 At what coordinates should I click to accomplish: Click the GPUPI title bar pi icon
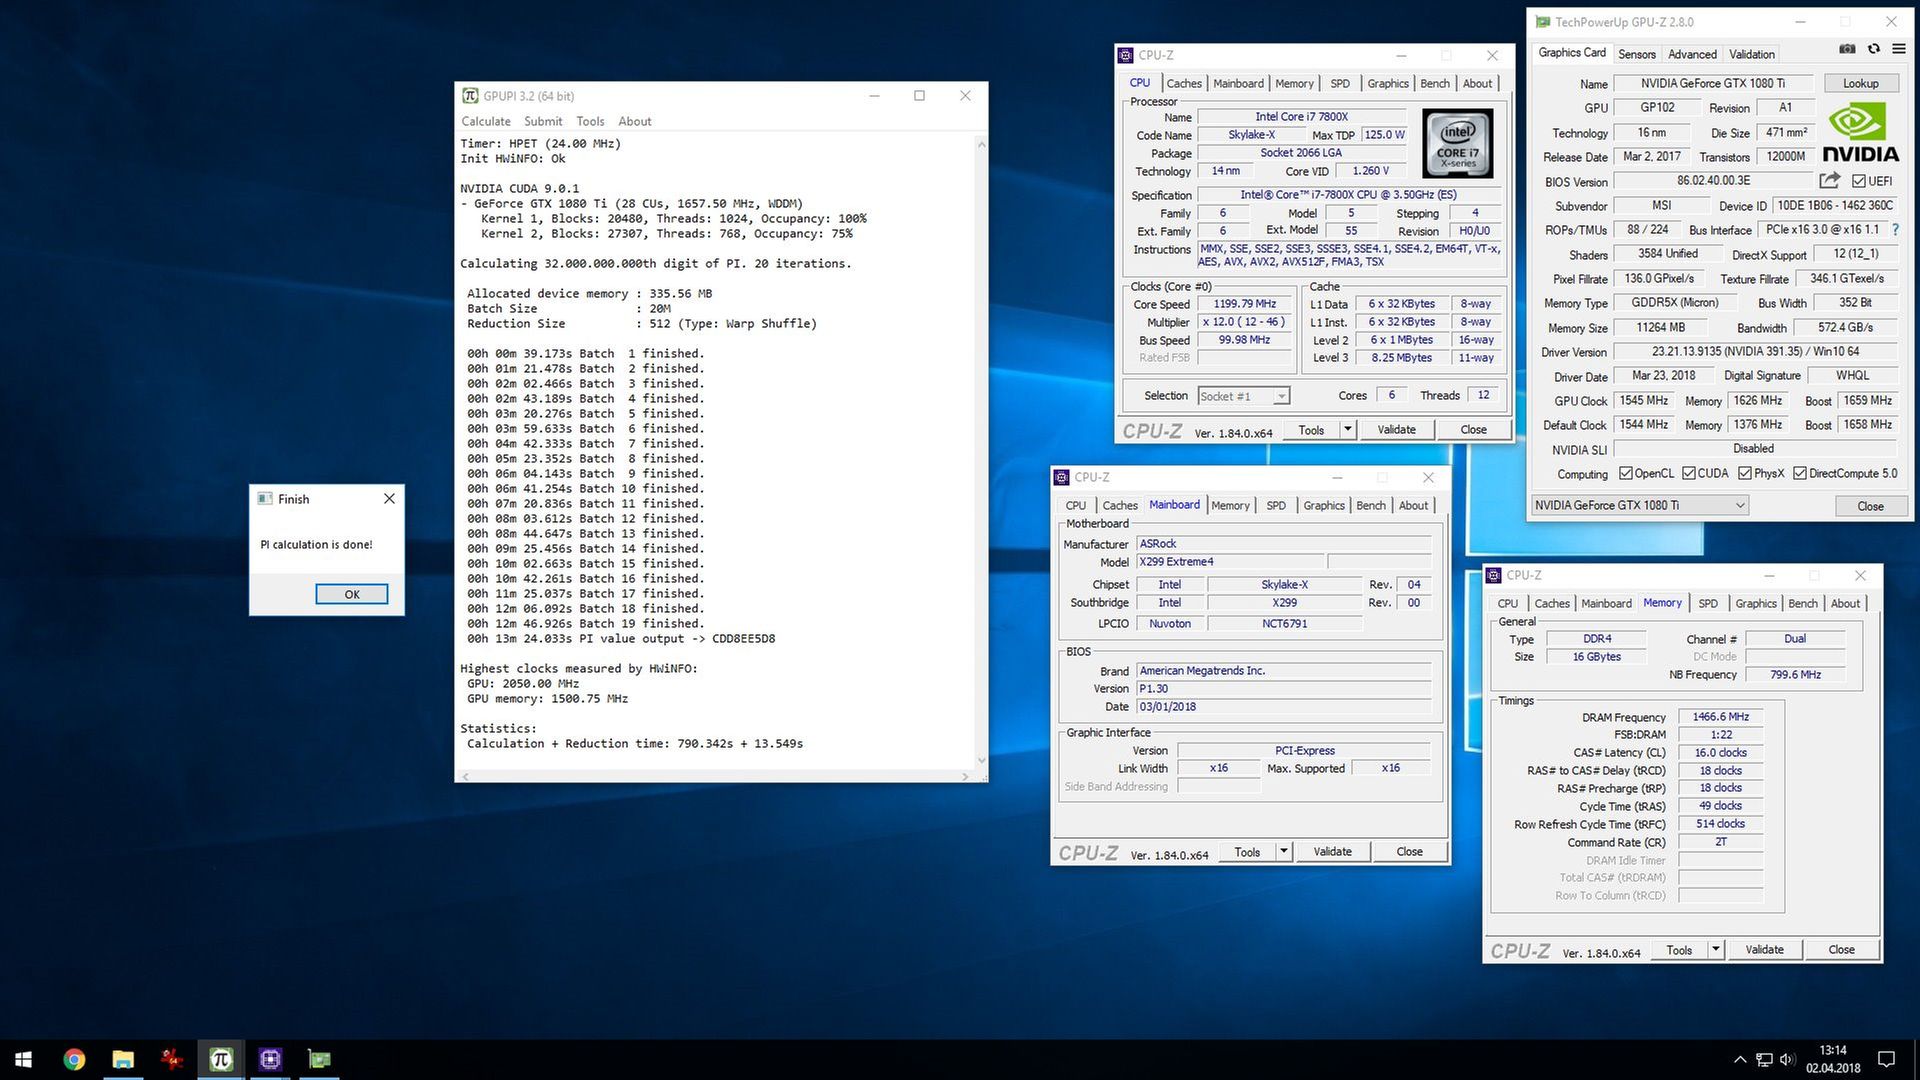[x=470, y=96]
